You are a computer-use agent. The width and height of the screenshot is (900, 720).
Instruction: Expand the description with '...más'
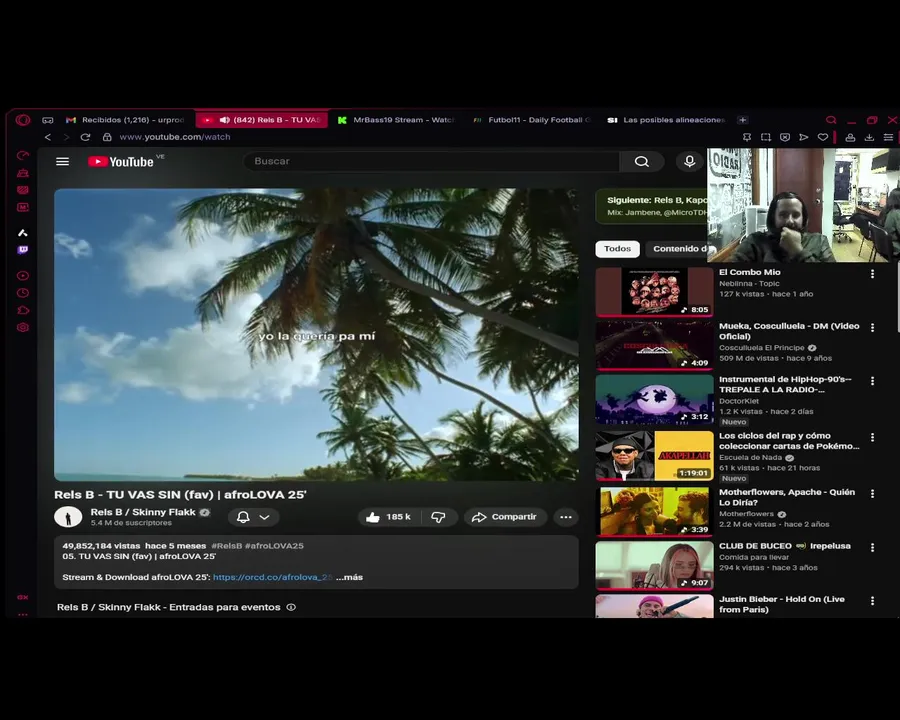pos(349,577)
